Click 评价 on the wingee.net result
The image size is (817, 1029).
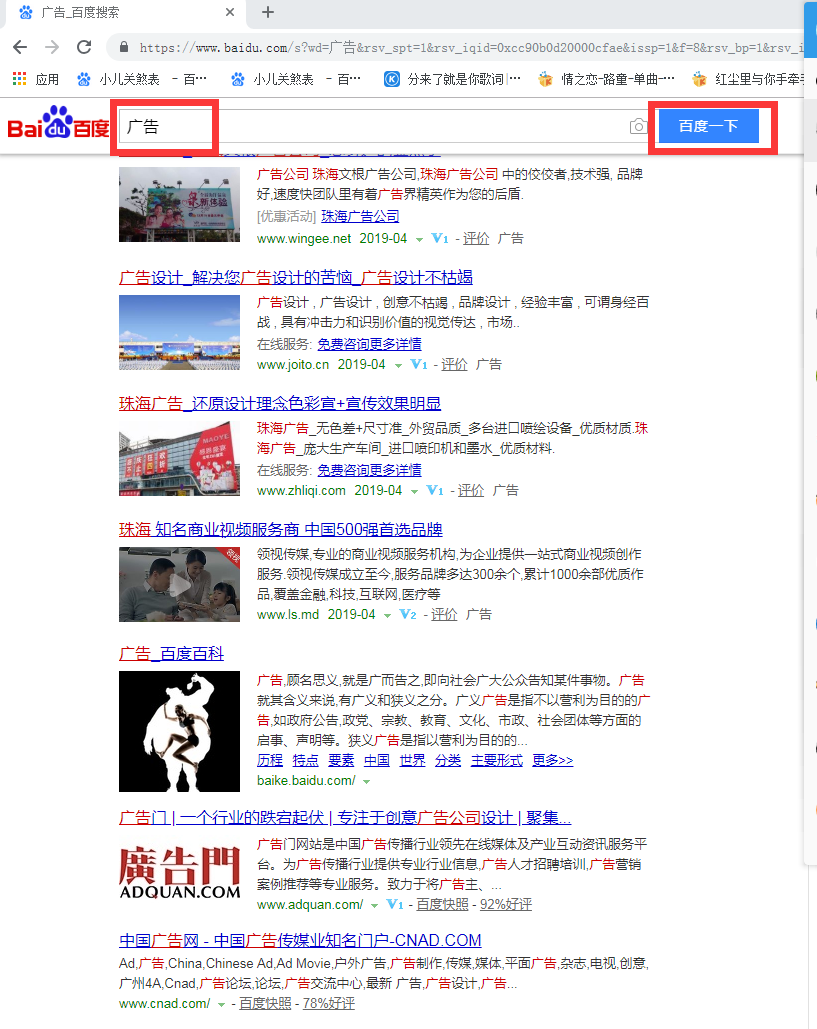[x=476, y=238]
